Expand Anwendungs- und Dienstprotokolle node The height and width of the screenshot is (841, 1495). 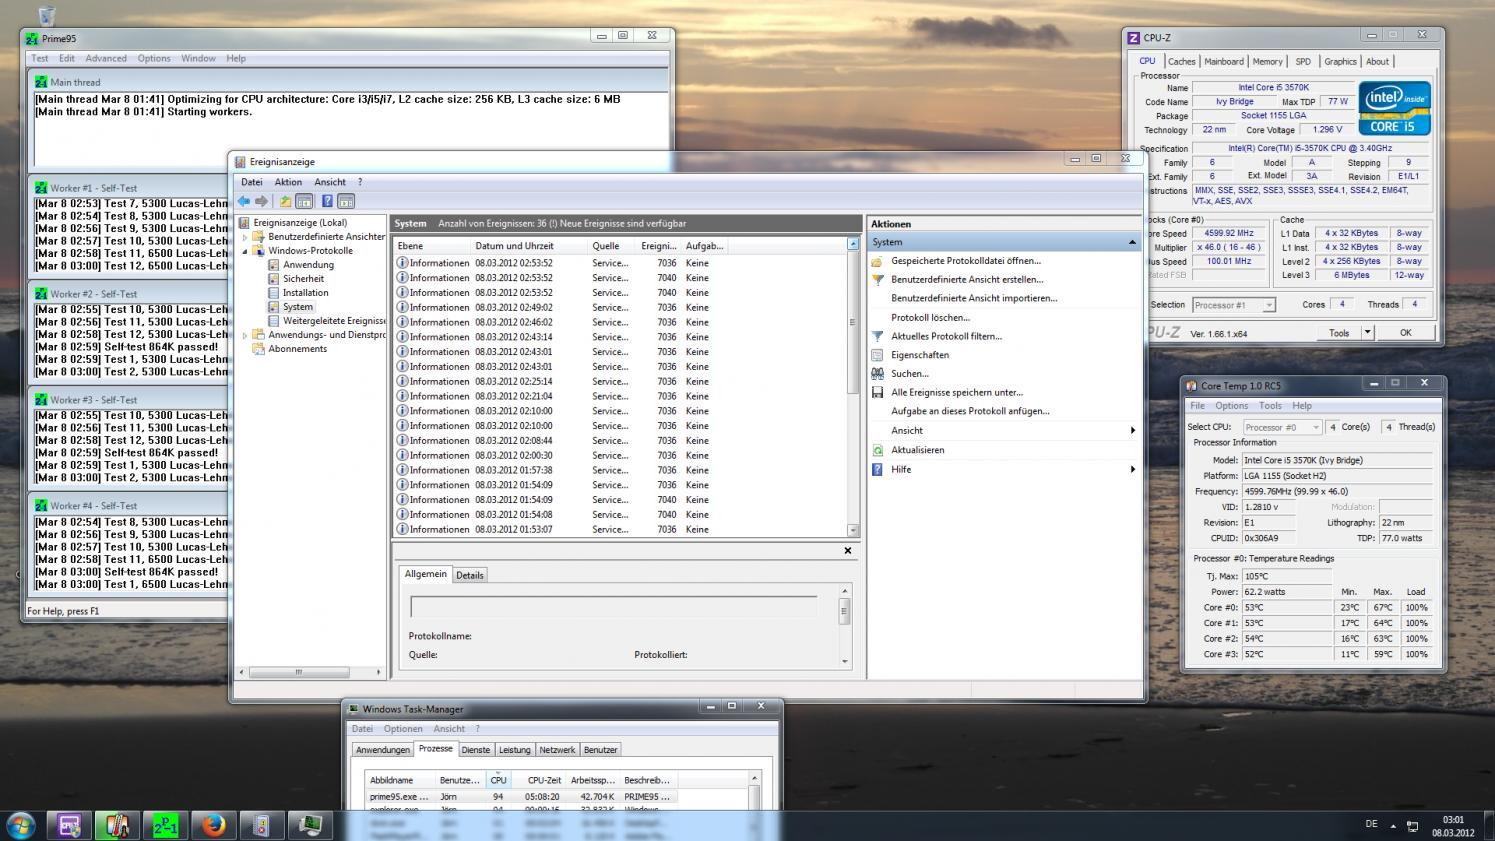pyautogui.click(x=245, y=335)
